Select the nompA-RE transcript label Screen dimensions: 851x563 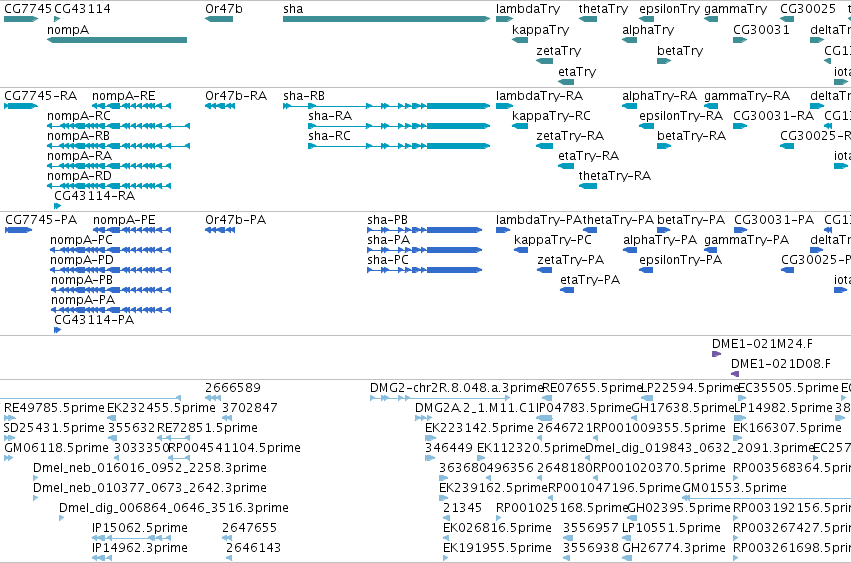(x=123, y=96)
